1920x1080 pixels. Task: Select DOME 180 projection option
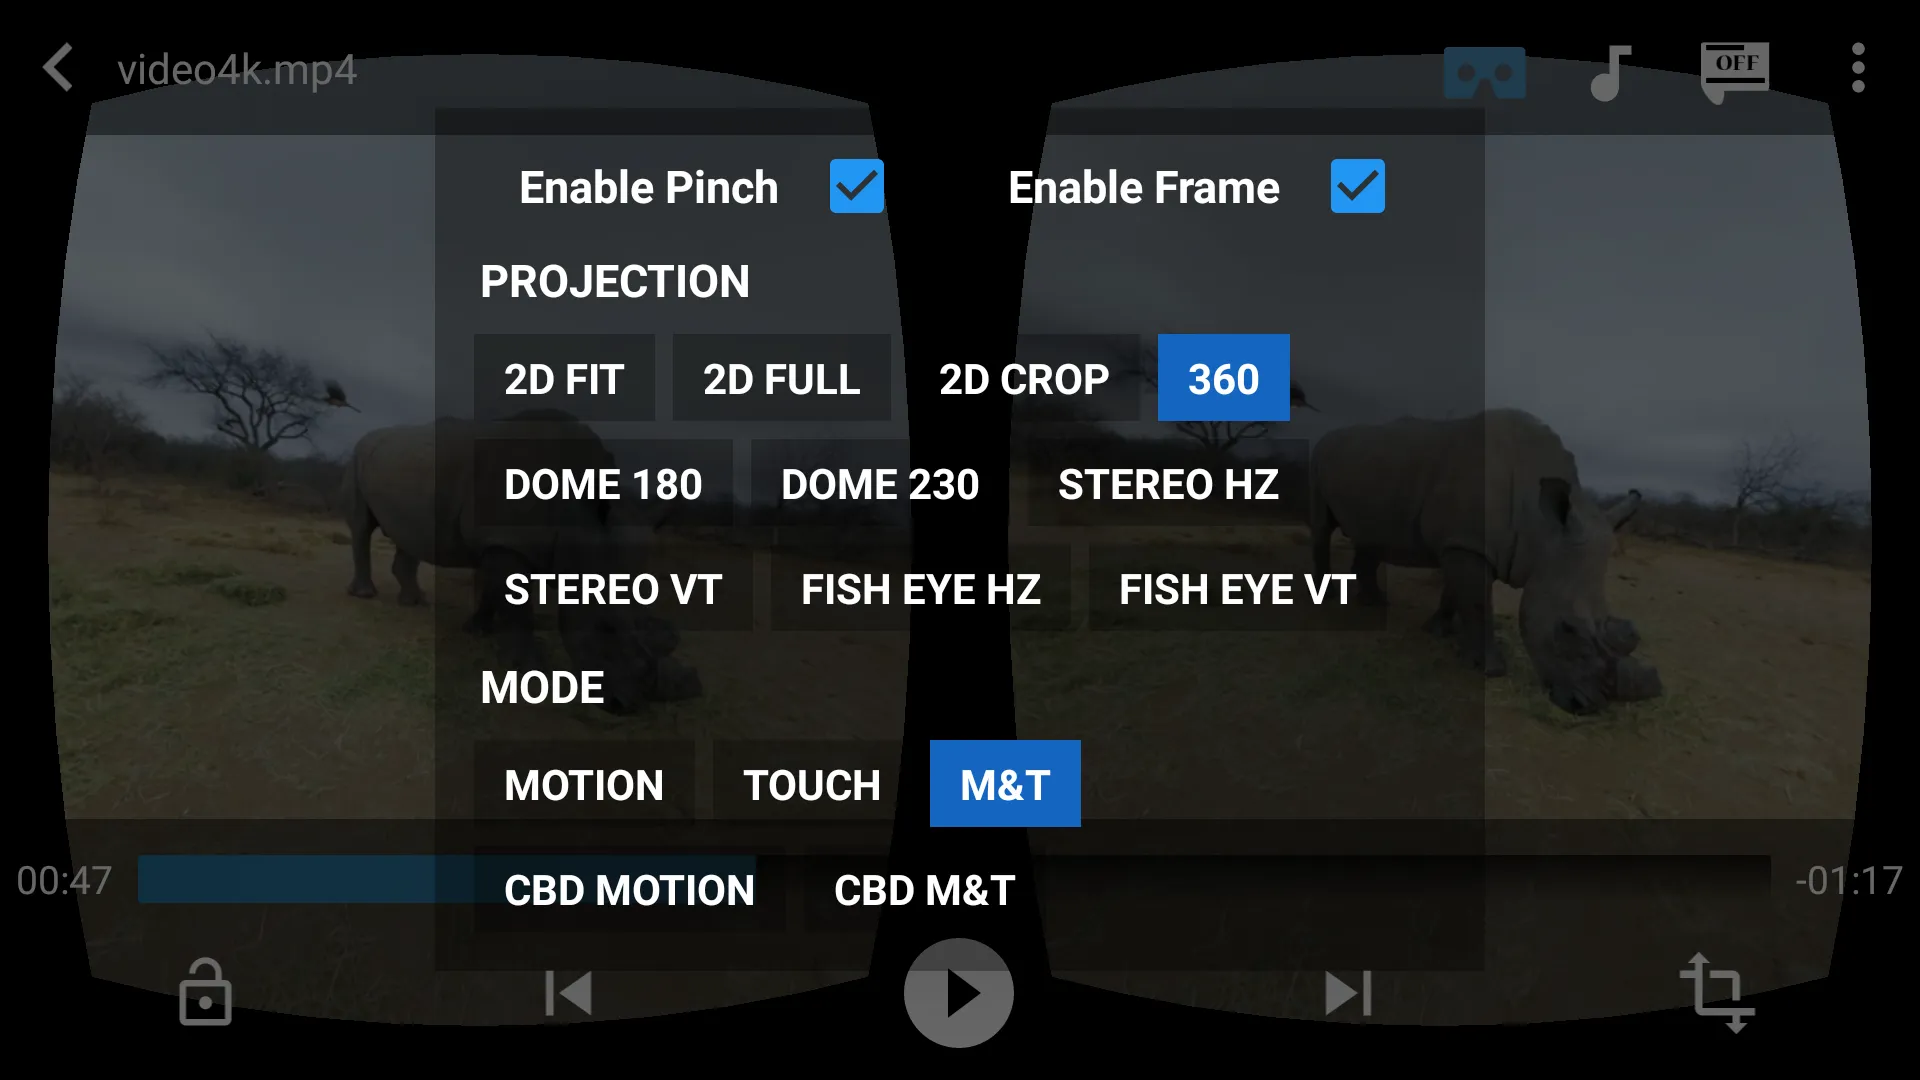point(604,483)
